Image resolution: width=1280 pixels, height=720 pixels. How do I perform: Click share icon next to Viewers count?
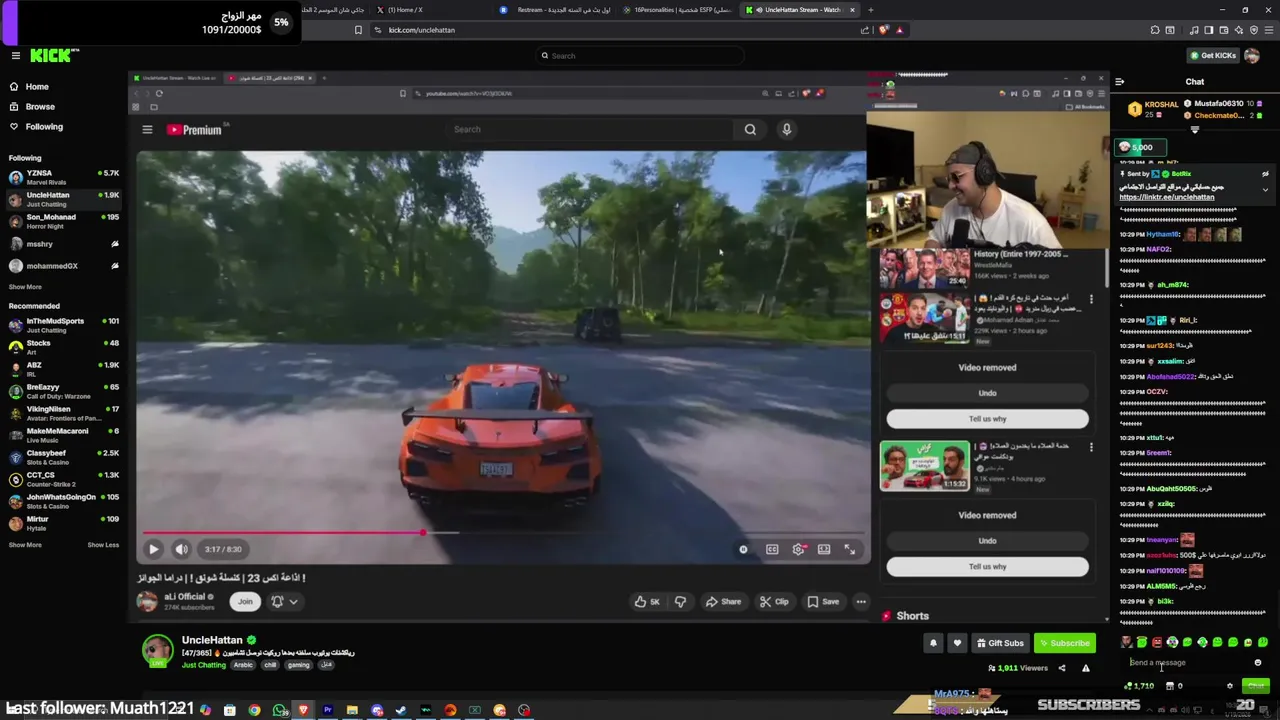[1062, 669]
